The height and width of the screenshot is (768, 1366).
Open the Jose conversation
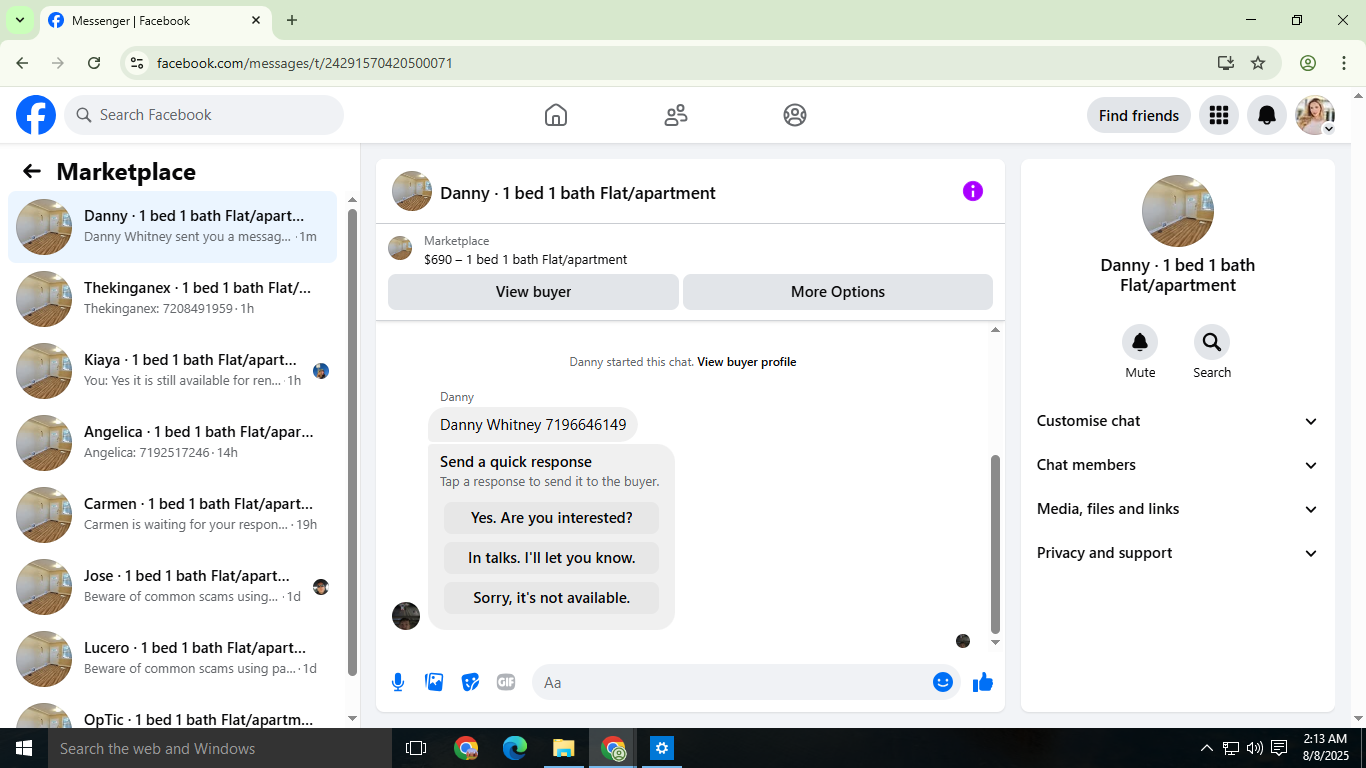point(173,587)
